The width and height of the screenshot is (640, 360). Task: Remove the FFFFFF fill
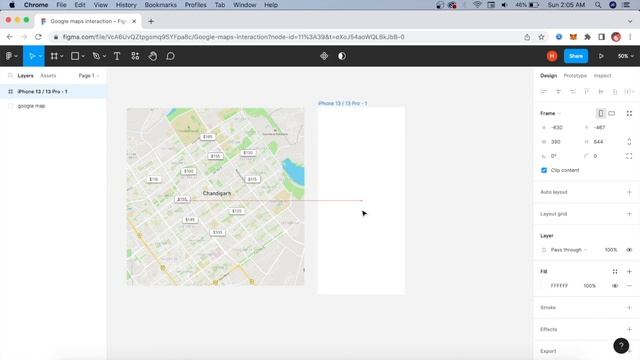[629, 286]
